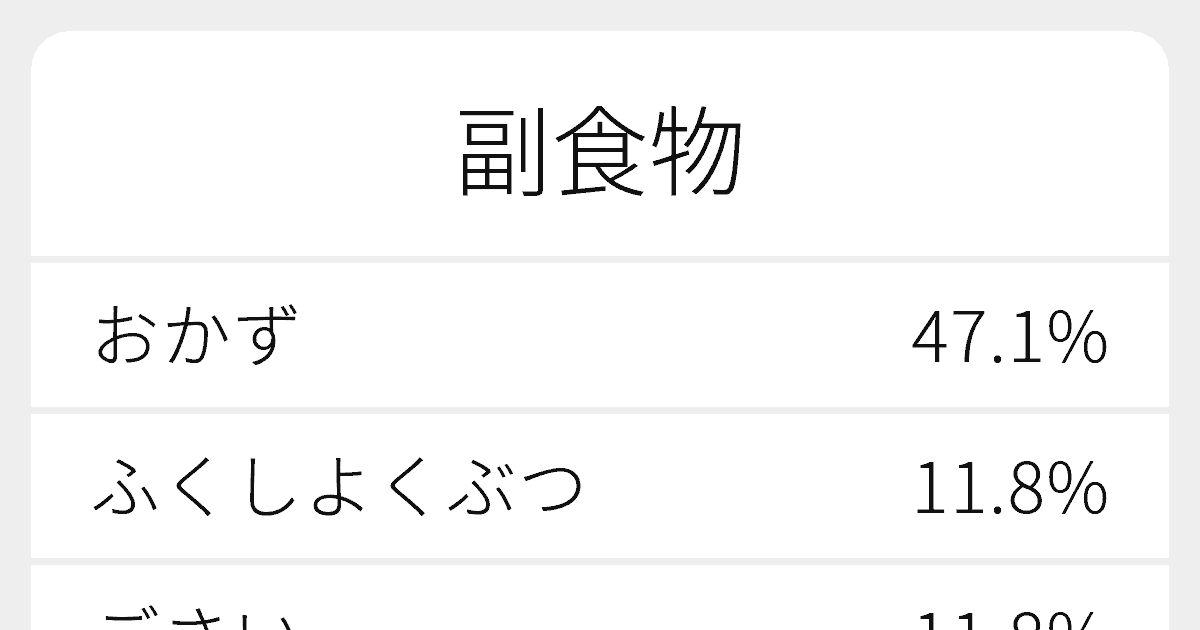1200x630 pixels.
Task: Open the partially visible third reading row
Action: coord(600,598)
